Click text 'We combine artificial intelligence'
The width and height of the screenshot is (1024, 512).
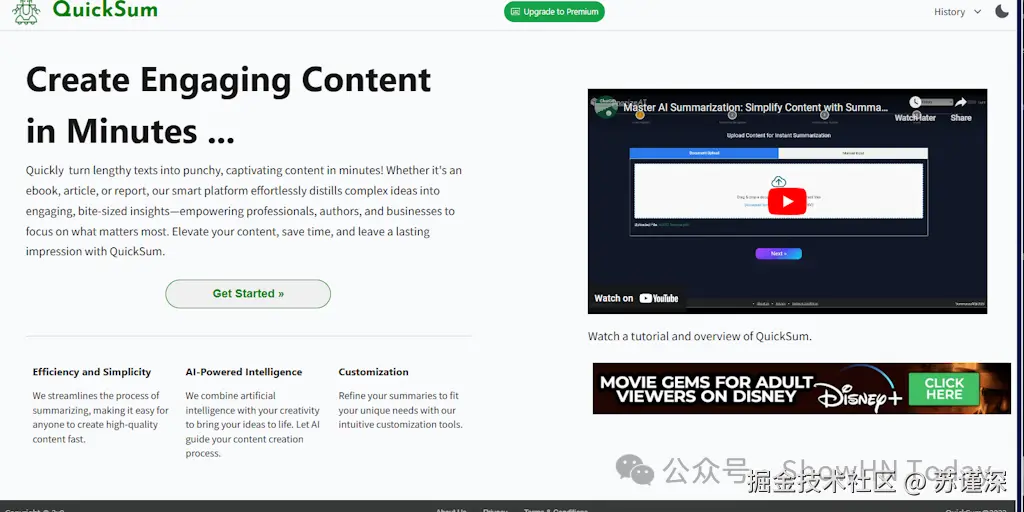point(253,424)
